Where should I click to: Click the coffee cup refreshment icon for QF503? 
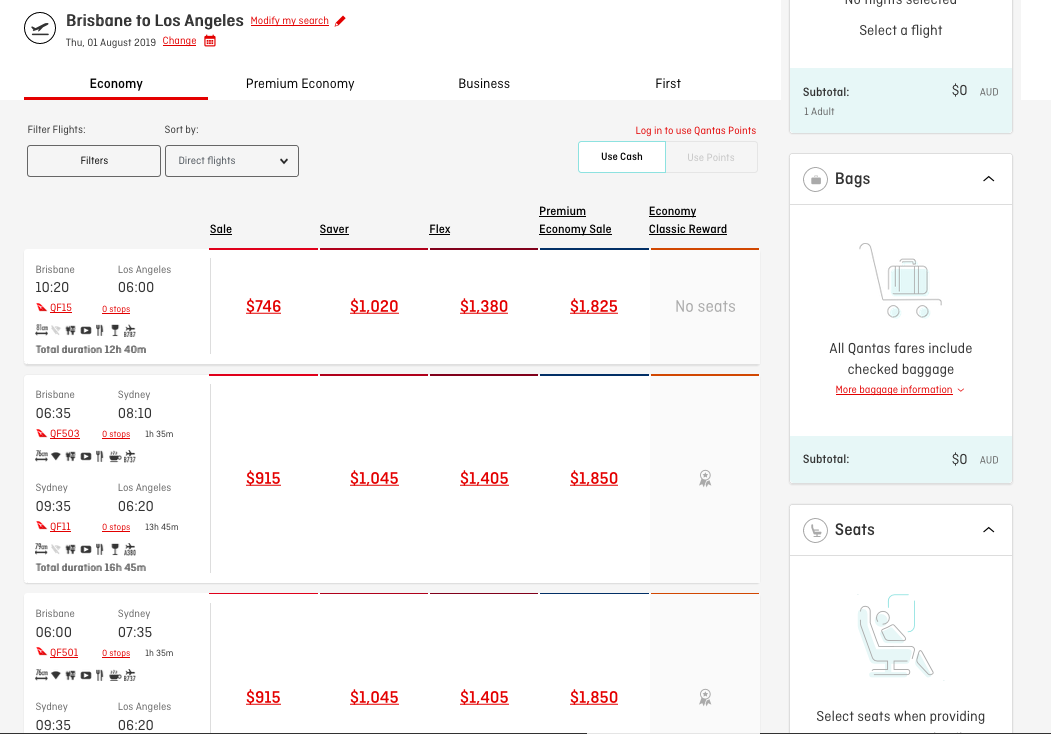coord(115,456)
